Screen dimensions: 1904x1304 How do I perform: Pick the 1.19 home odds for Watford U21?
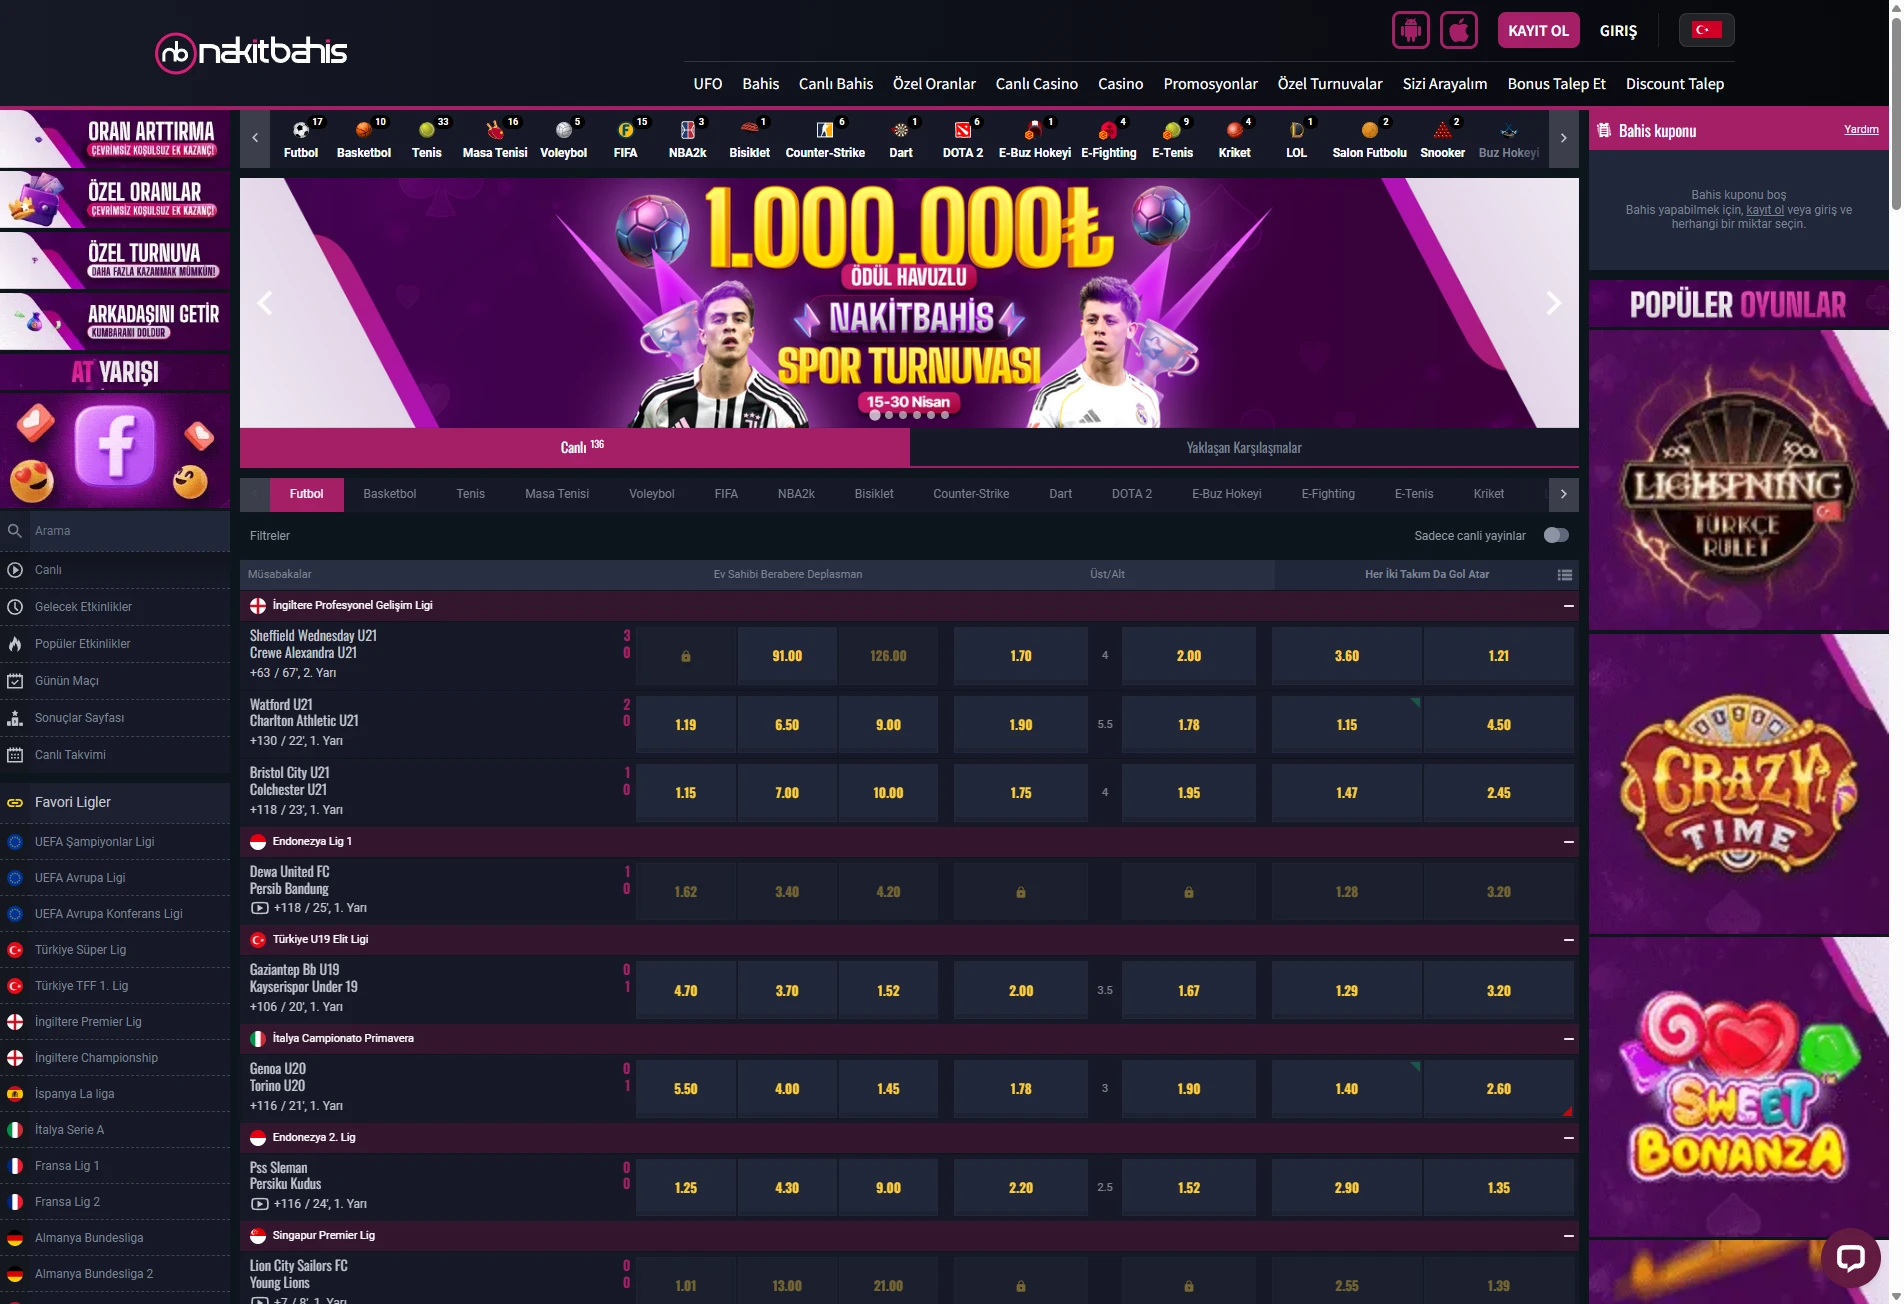tap(686, 725)
